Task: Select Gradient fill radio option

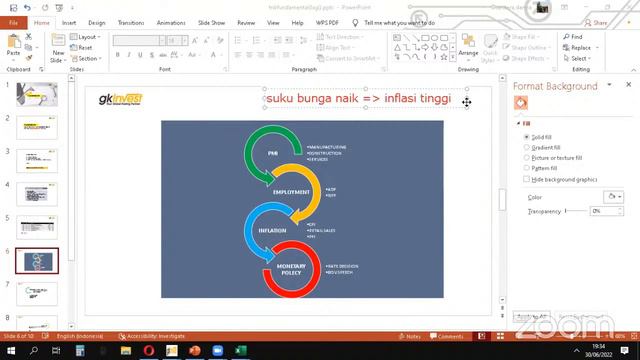Action: tap(527, 147)
